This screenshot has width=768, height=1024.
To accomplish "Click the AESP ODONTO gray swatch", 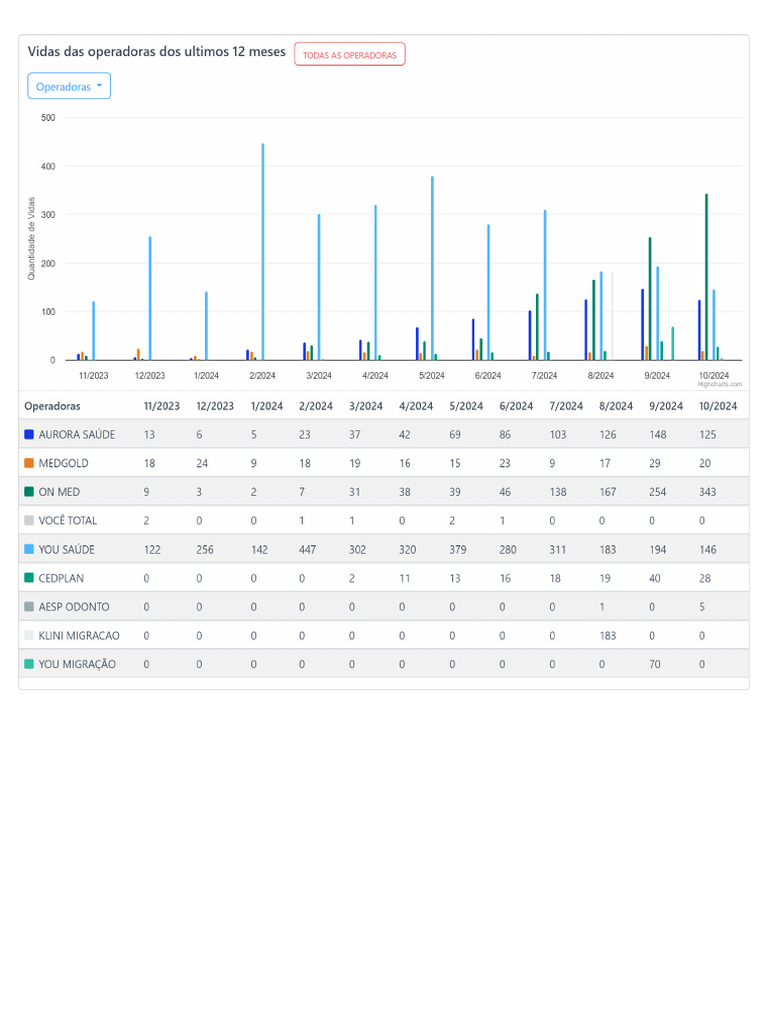I will pos(29,607).
